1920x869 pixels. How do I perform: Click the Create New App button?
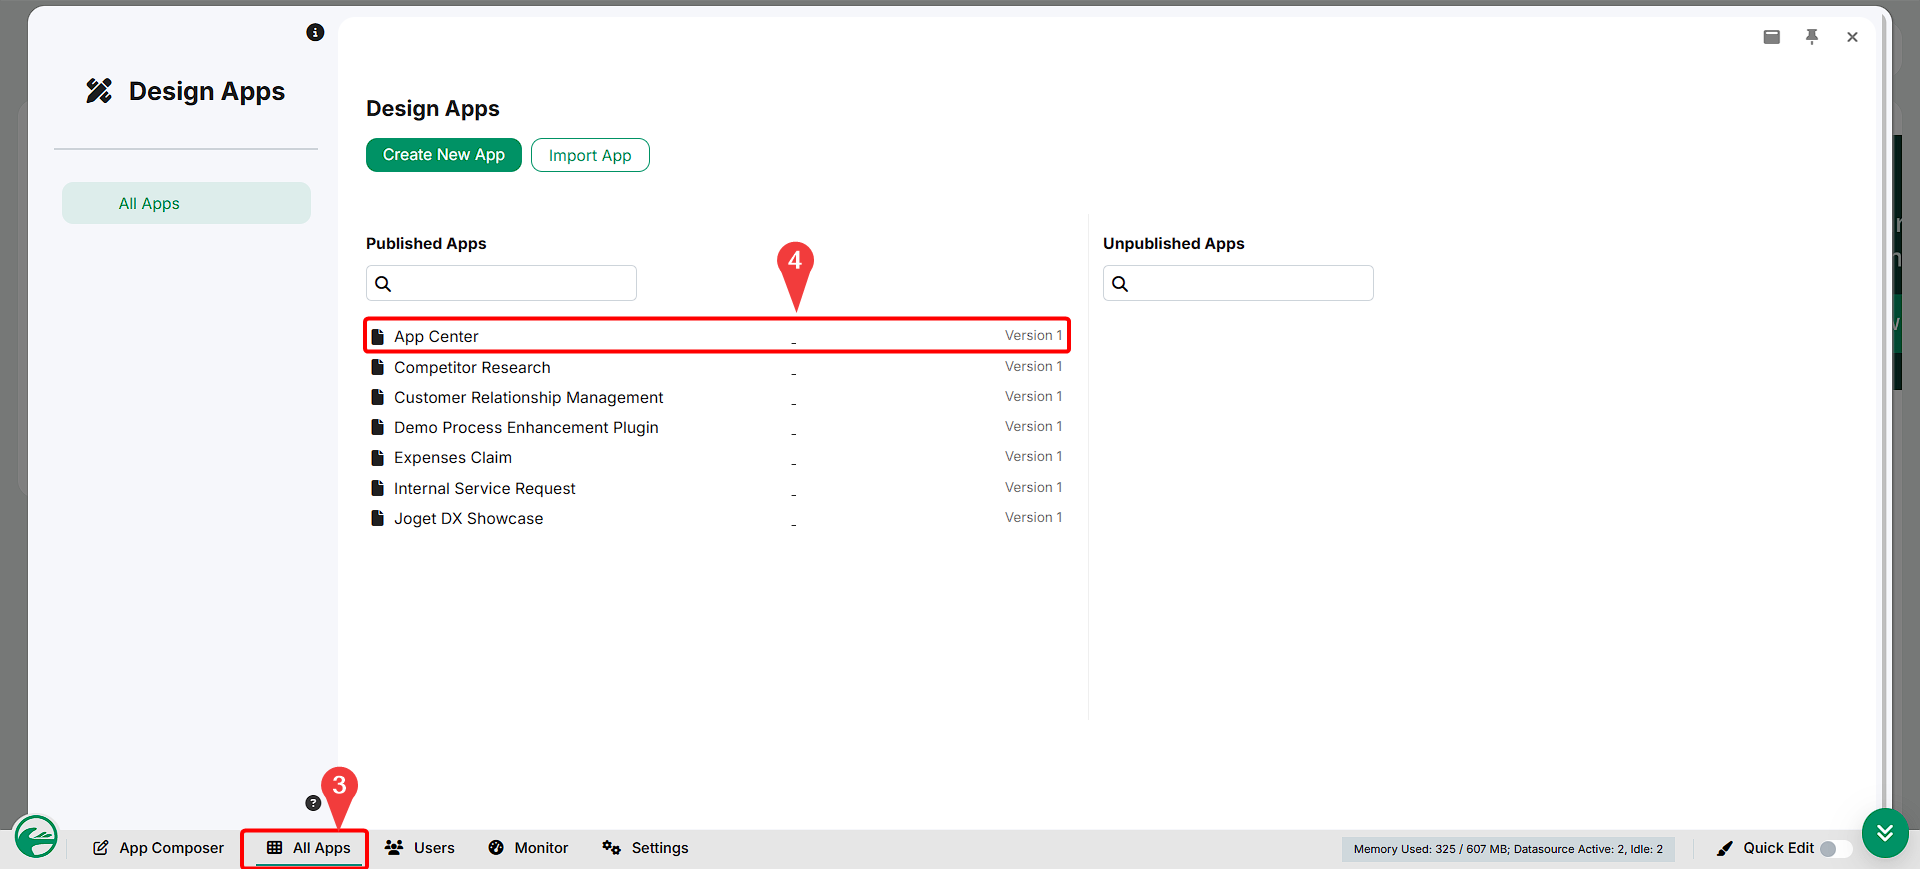coord(444,155)
